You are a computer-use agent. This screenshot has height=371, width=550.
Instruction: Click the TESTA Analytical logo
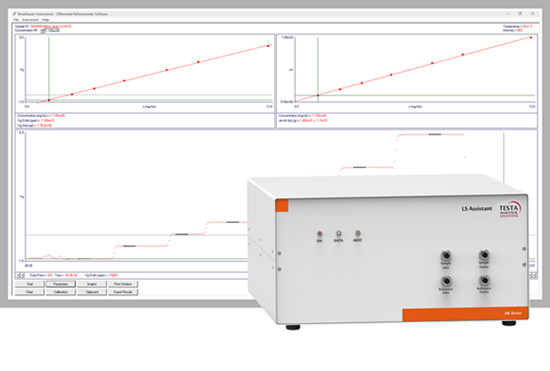[x=510, y=210]
